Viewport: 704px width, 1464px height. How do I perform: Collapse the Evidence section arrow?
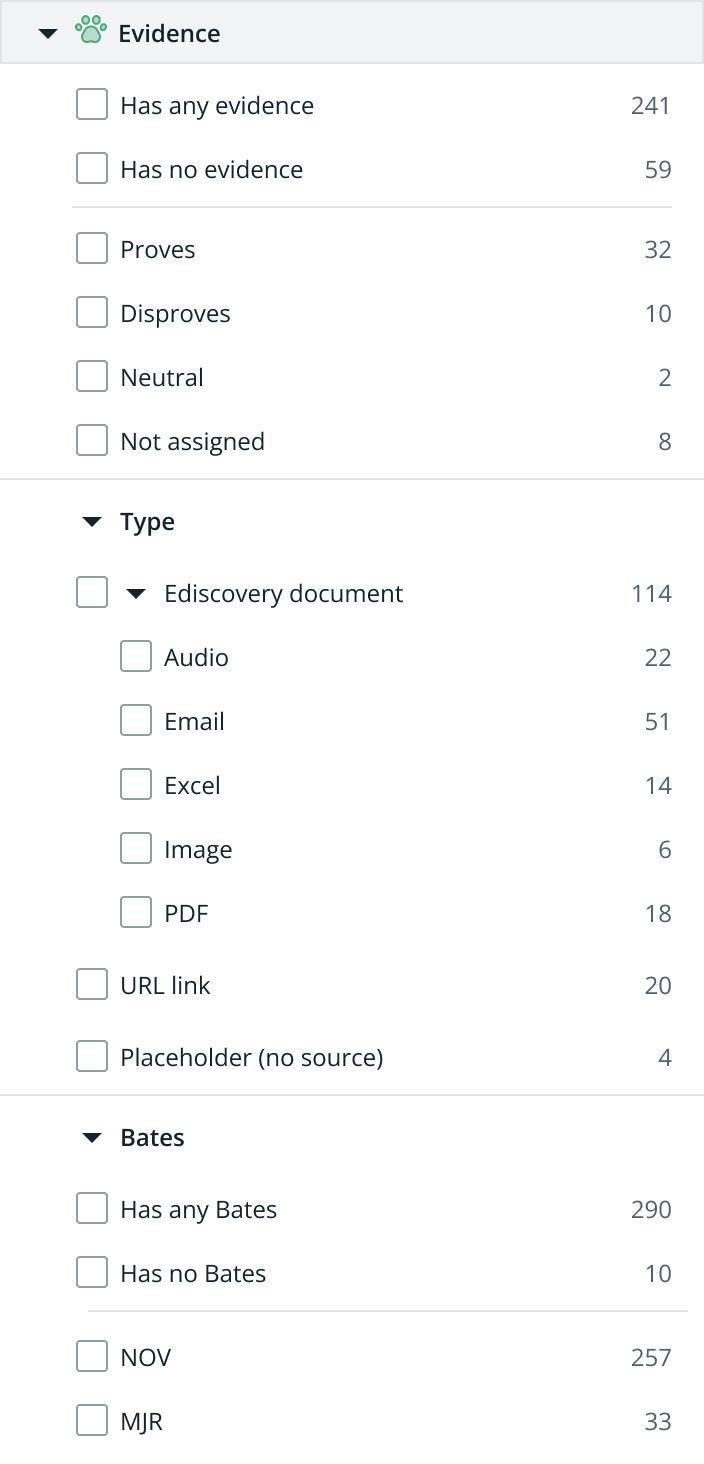(x=47, y=33)
